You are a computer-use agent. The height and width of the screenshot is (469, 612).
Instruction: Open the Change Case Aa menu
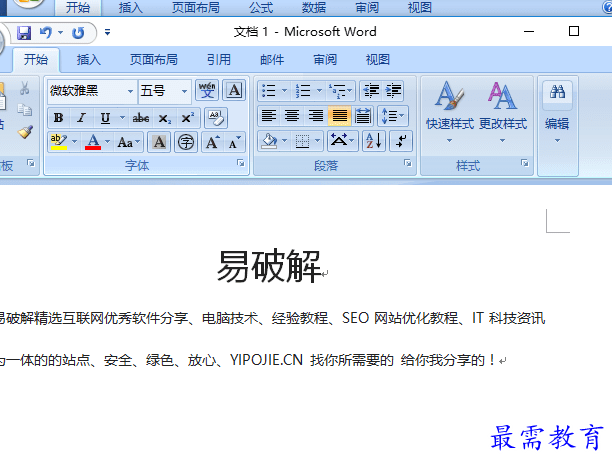point(128,142)
